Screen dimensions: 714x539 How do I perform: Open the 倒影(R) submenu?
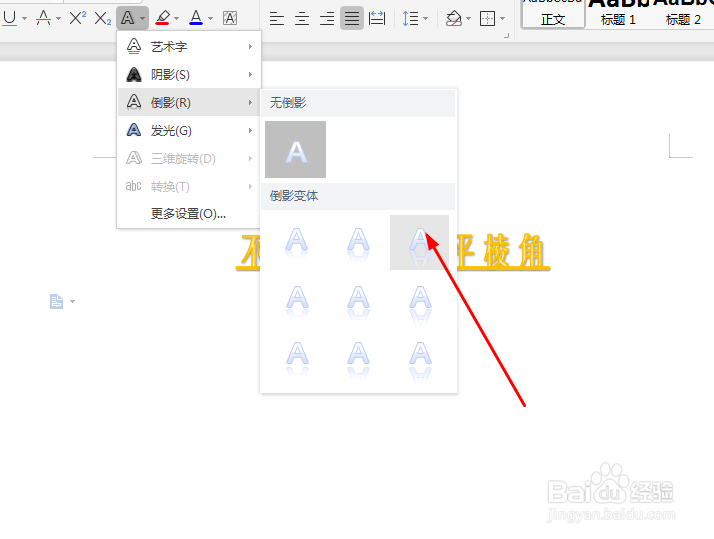[x=189, y=102]
